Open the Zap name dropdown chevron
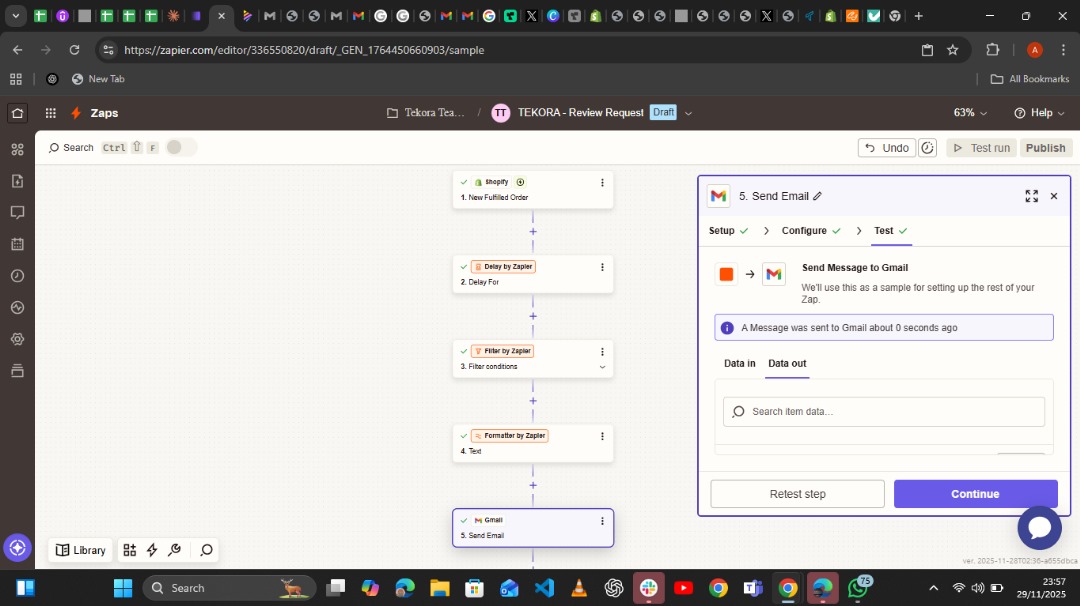 point(688,113)
